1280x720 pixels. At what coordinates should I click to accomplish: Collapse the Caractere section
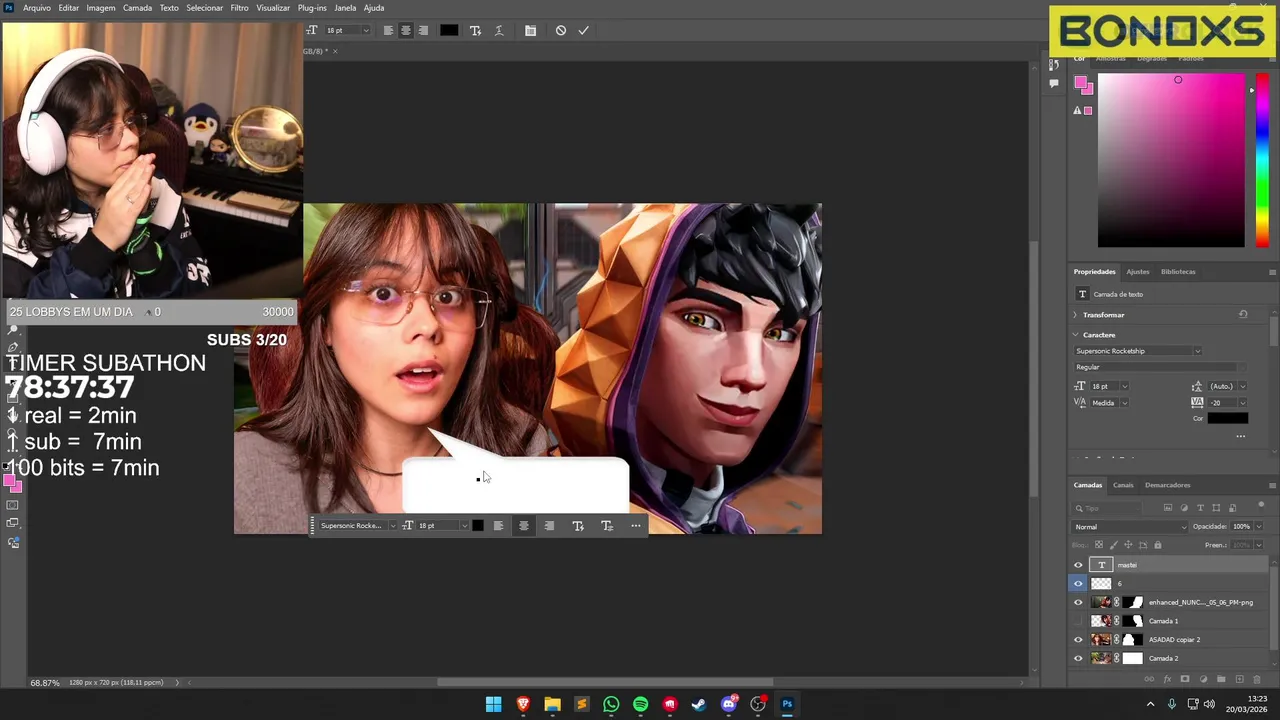click(x=1076, y=335)
